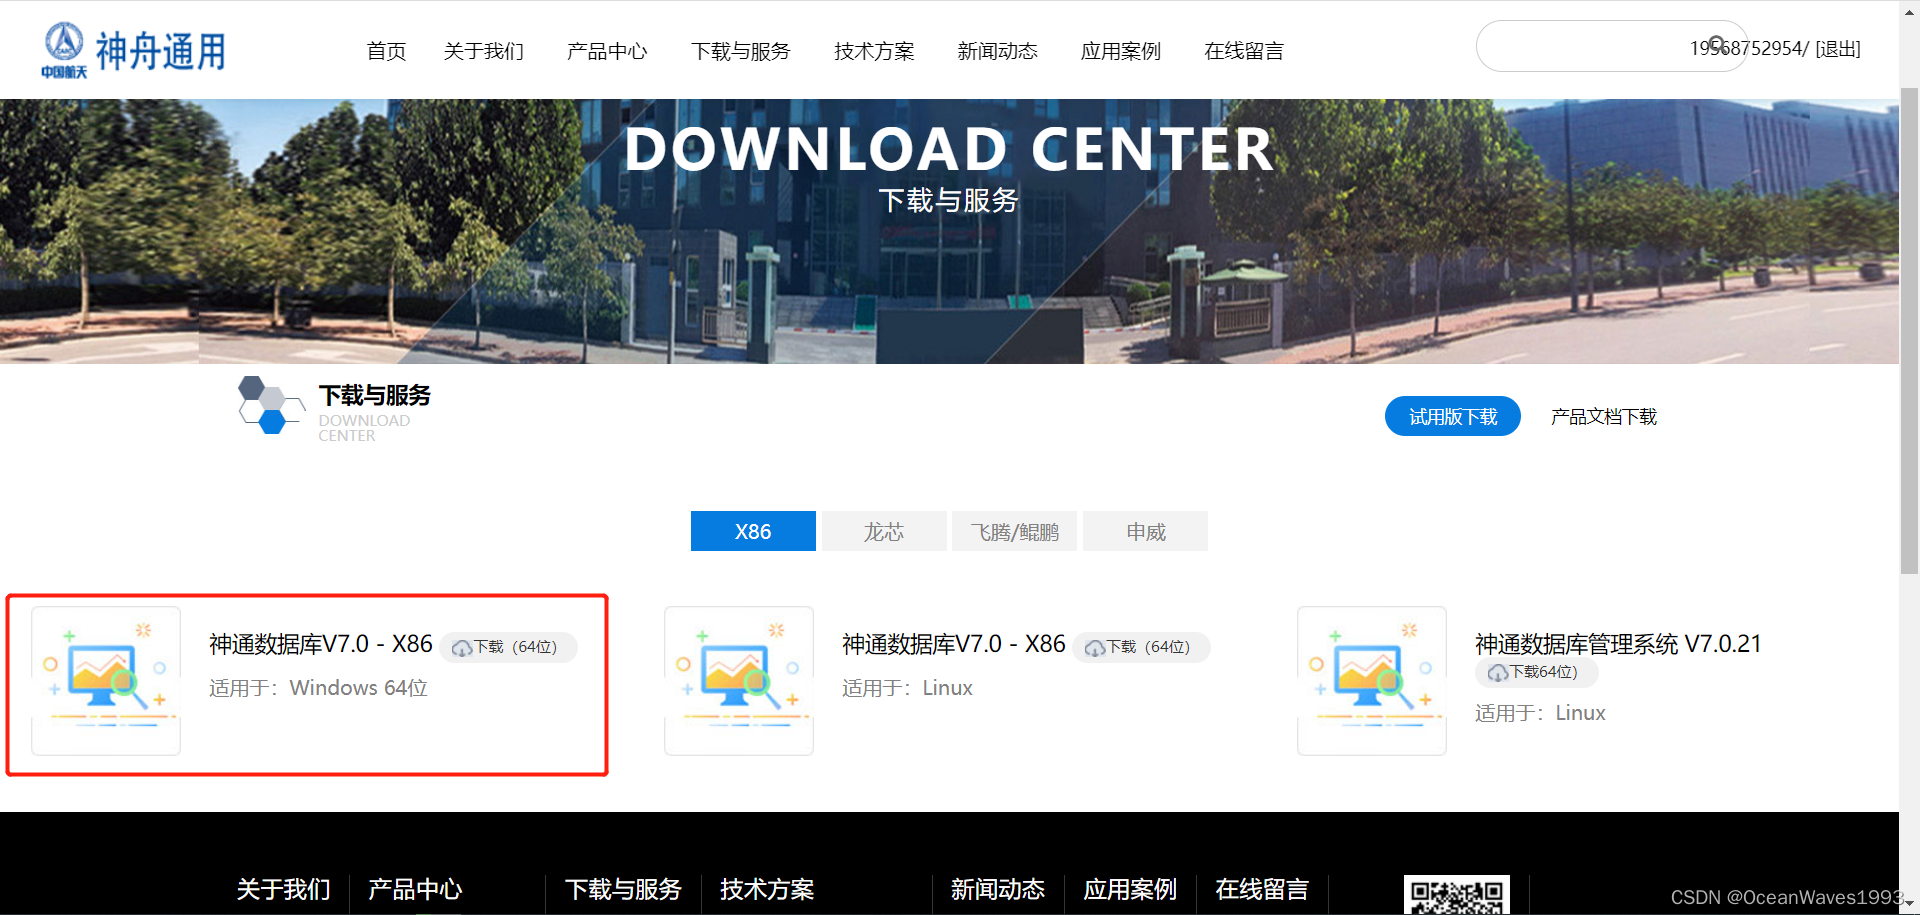
Task: Open 应用案例 in the top navigation
Action: pyautogui.click(x=1120, y=51)
